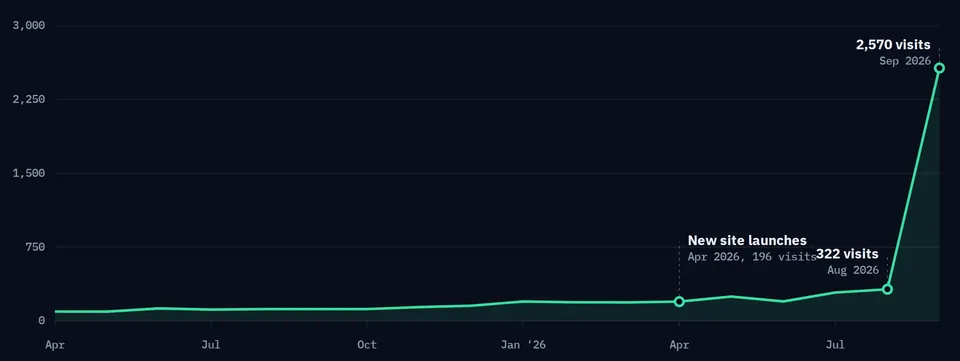Click the 'Oct' x-axis label

click(367, 345)
